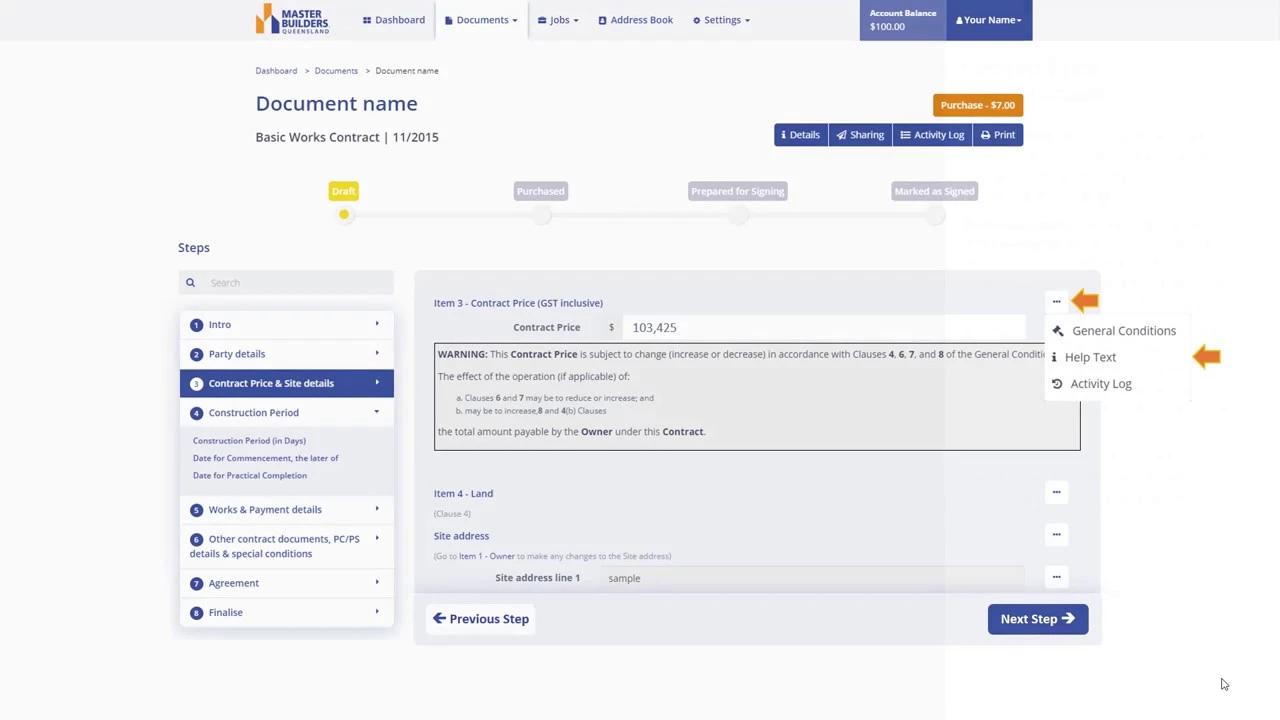
Task: Click the Account Balance box
Action: click(x=903, y=20)
